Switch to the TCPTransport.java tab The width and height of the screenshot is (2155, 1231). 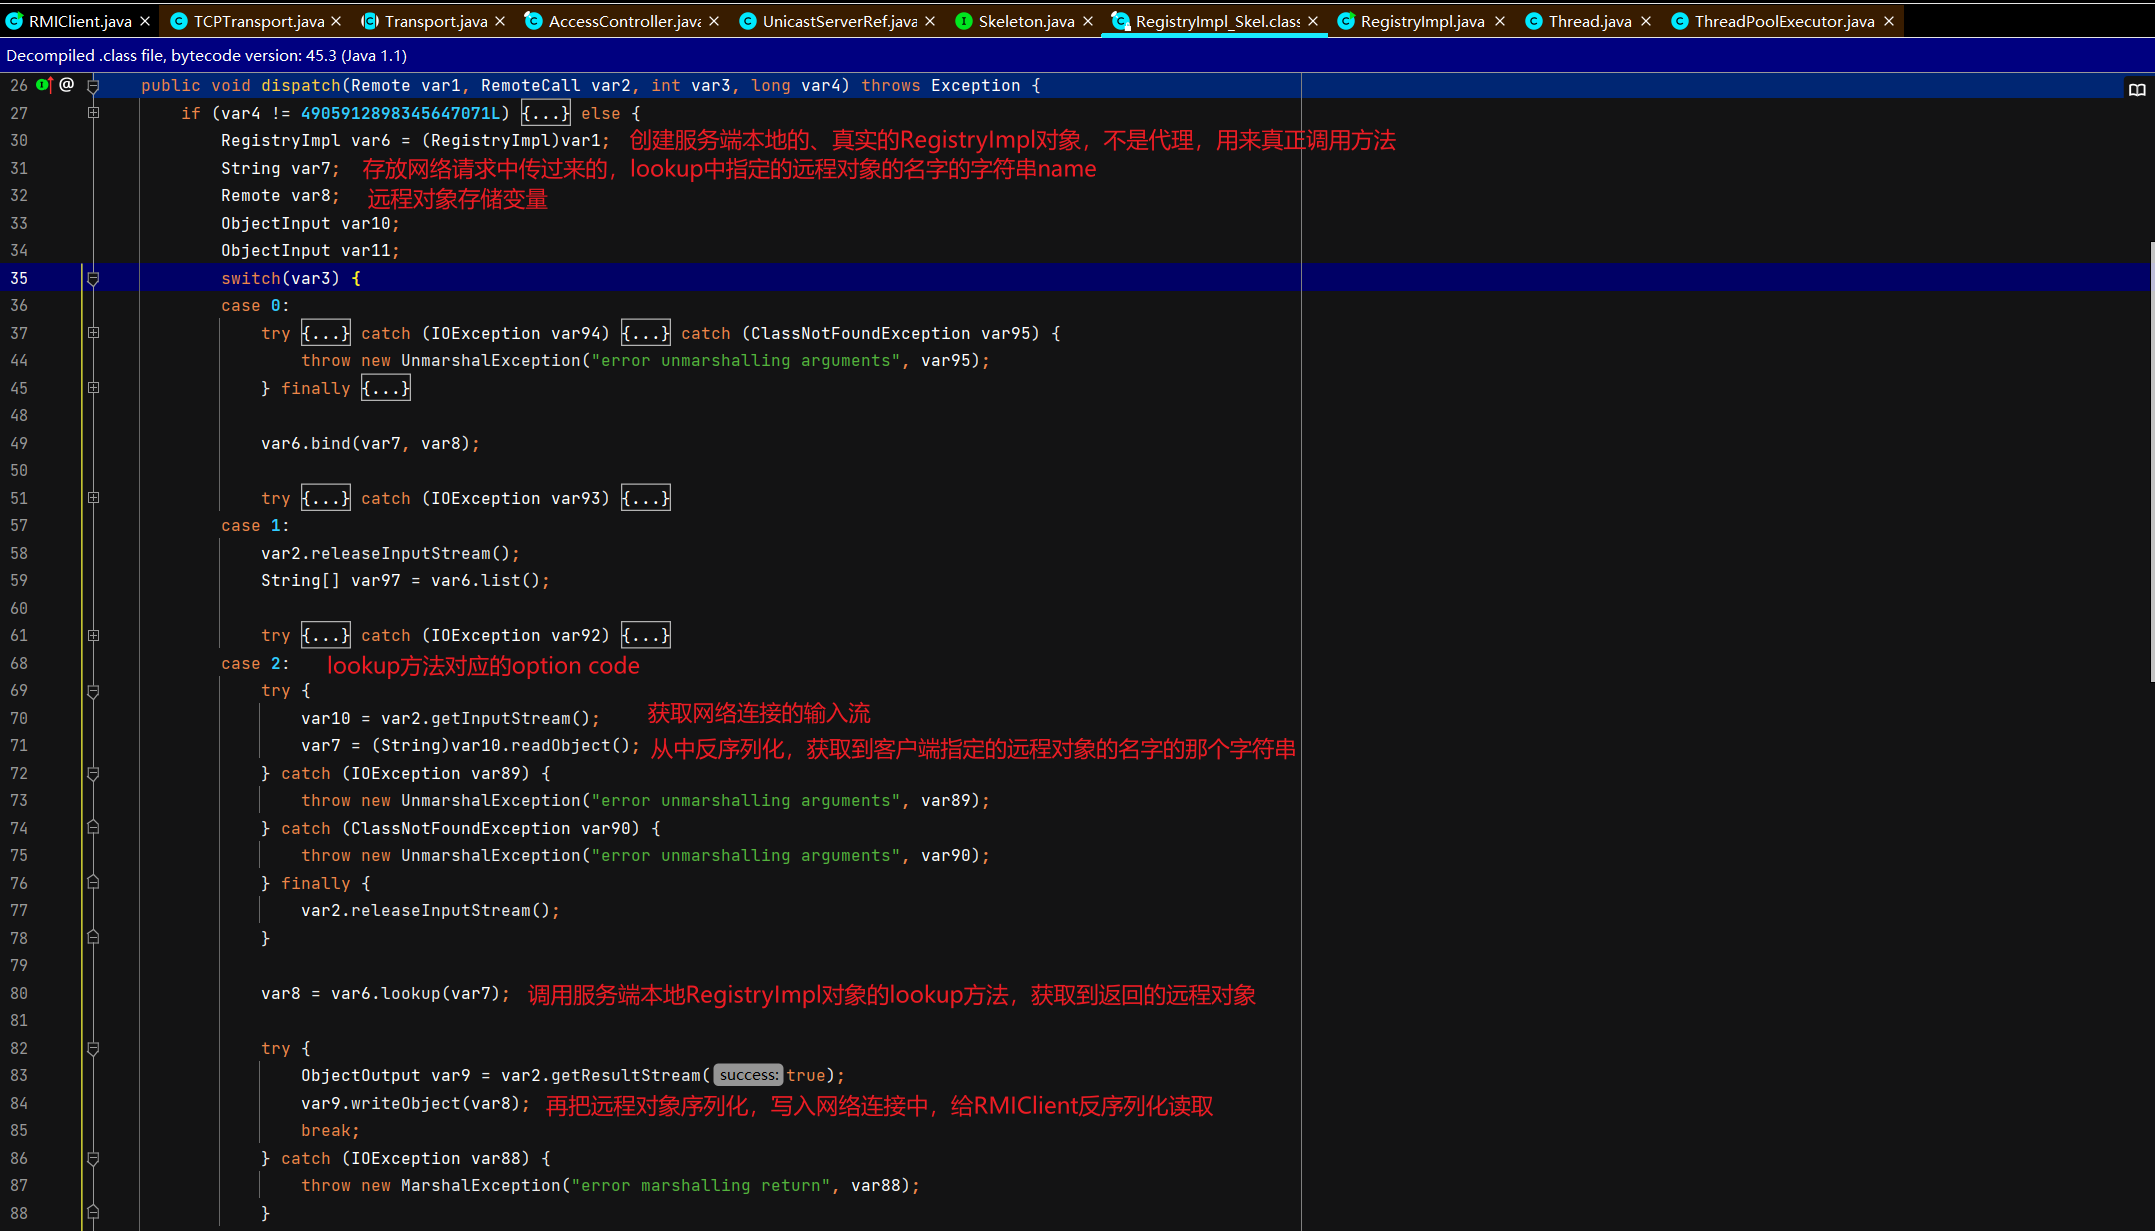point(258,21)
